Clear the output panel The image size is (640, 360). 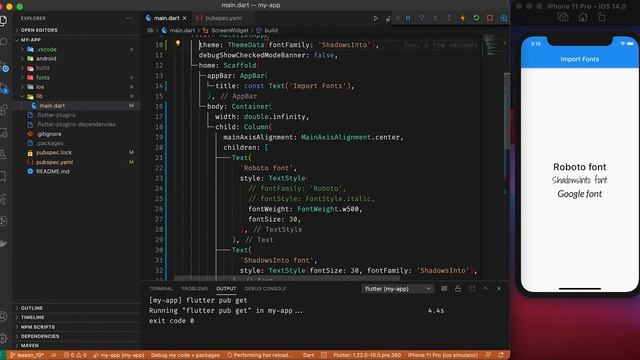pyautogui.click(x=444, y=289)
